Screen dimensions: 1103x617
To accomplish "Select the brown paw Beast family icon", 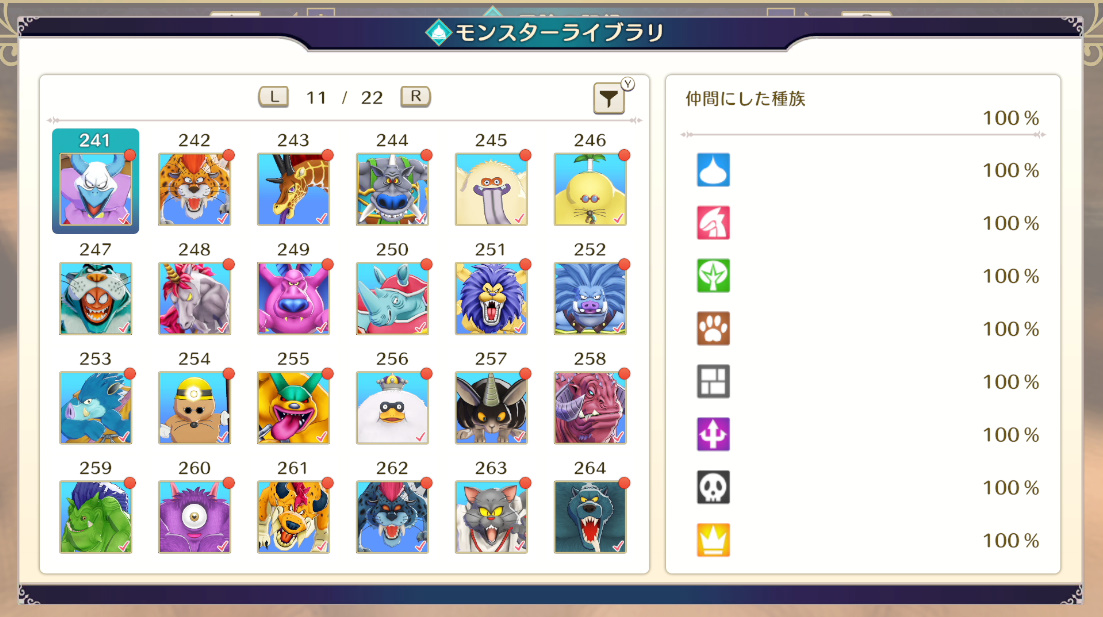I will point(713,329).
